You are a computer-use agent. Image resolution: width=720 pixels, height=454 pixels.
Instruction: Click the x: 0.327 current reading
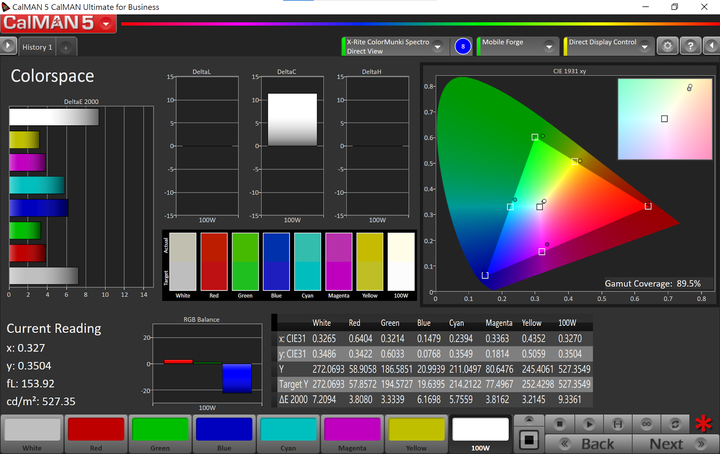(26, 348)
